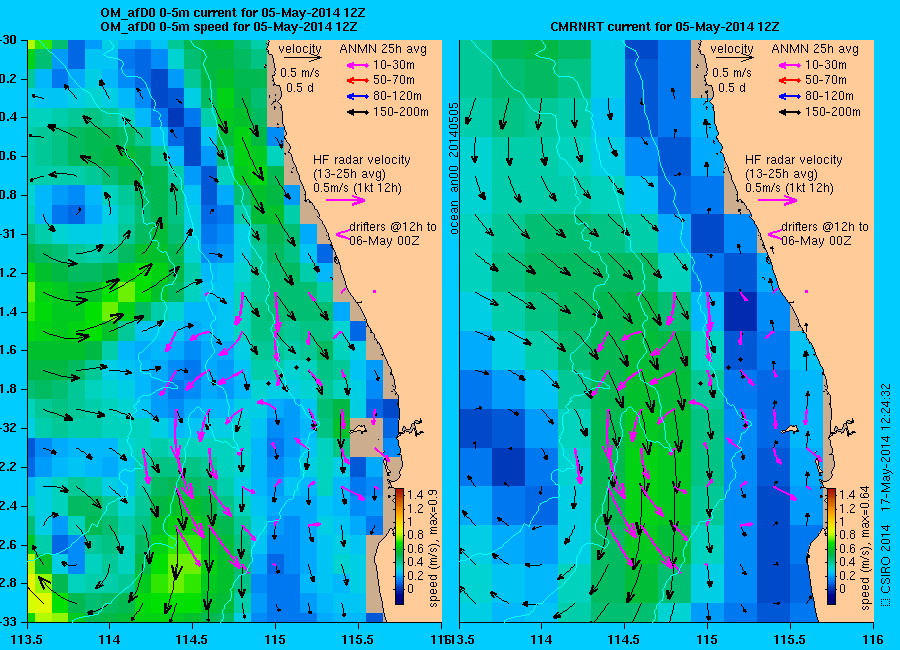The height and width of the screenshot is (650, 900).
Task: Click the red 50-70m arrow in left legend
Action: 358,80
